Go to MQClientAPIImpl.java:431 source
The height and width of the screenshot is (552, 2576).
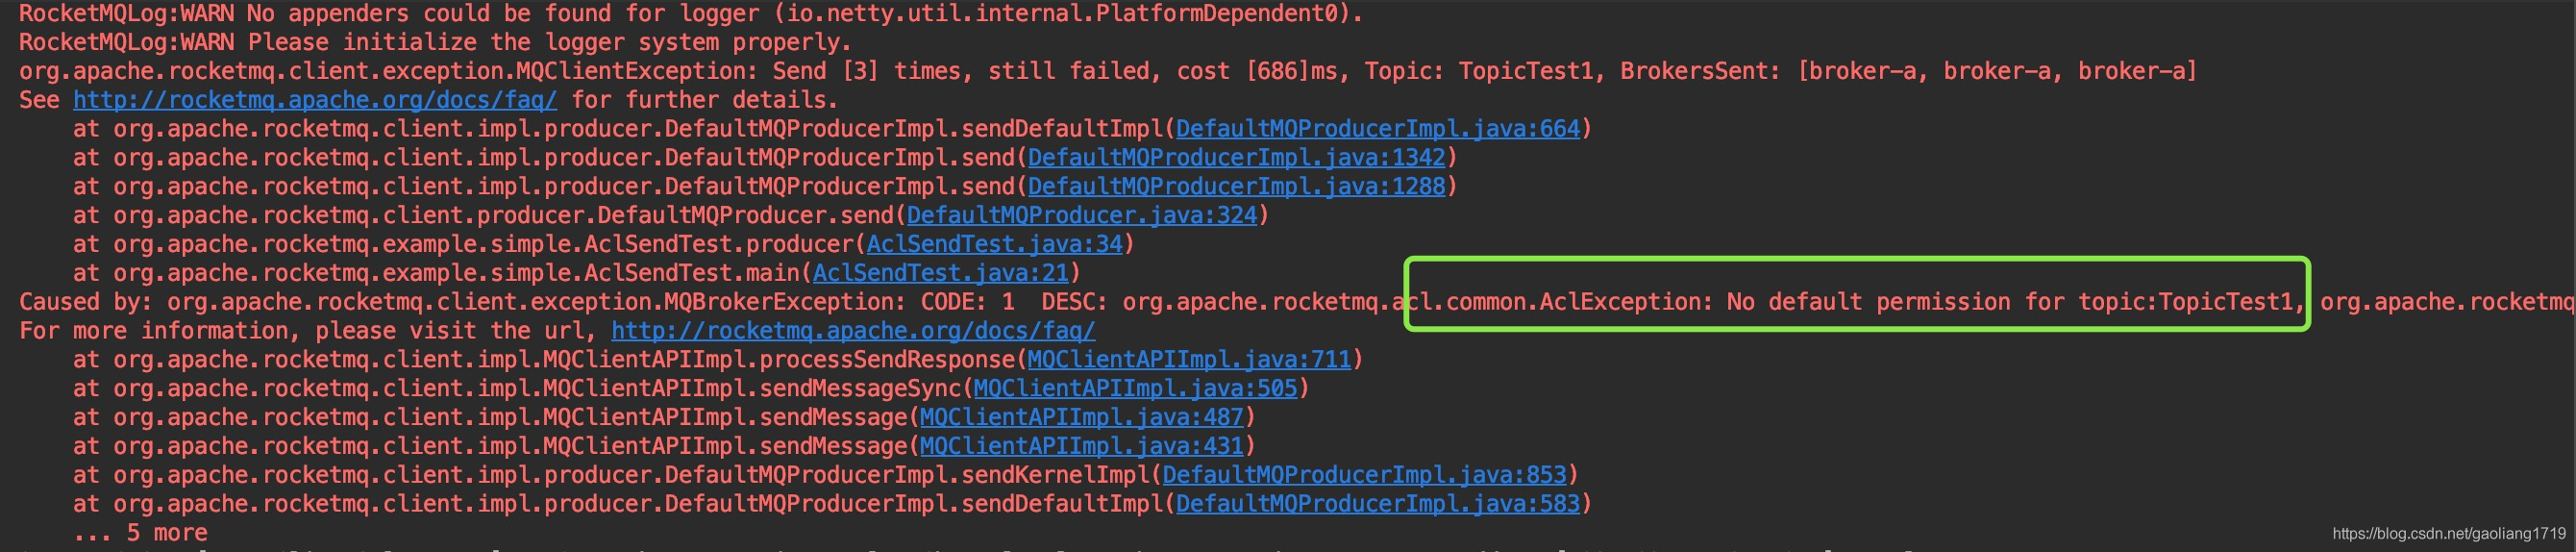tap(1081, 447)
